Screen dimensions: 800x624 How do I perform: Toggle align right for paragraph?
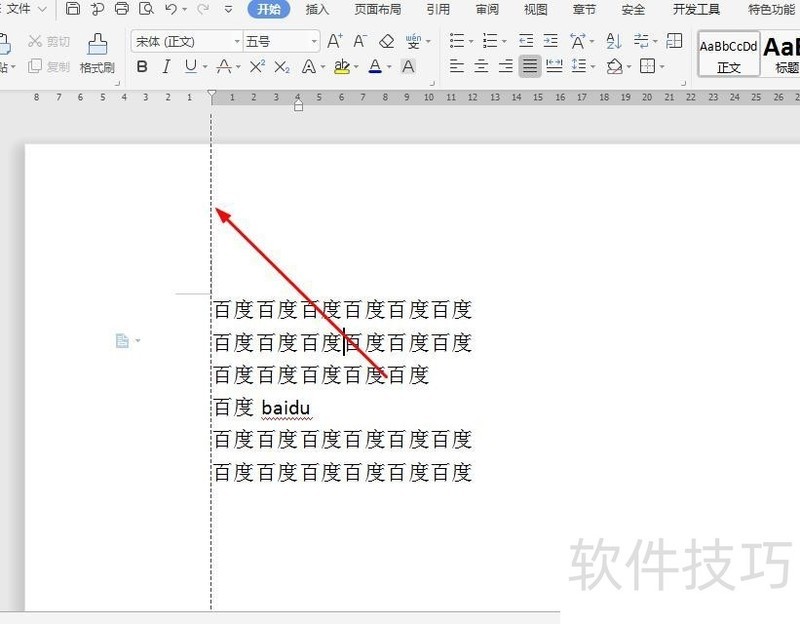point(506,66)
